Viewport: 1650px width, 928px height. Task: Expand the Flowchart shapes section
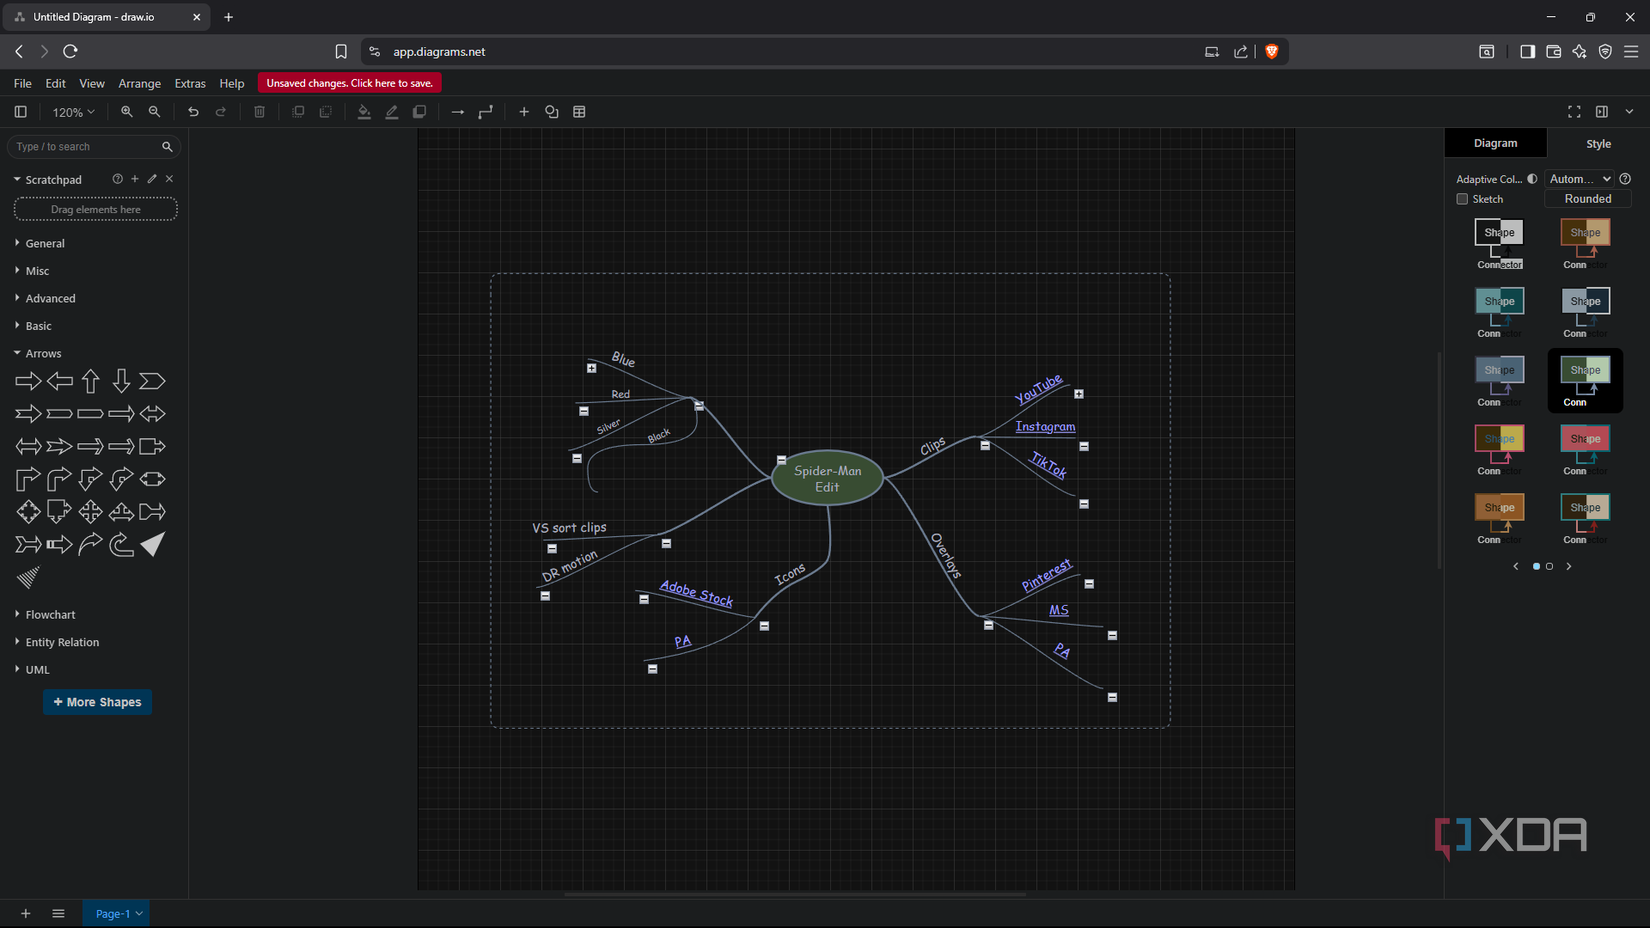click(50, 614)
